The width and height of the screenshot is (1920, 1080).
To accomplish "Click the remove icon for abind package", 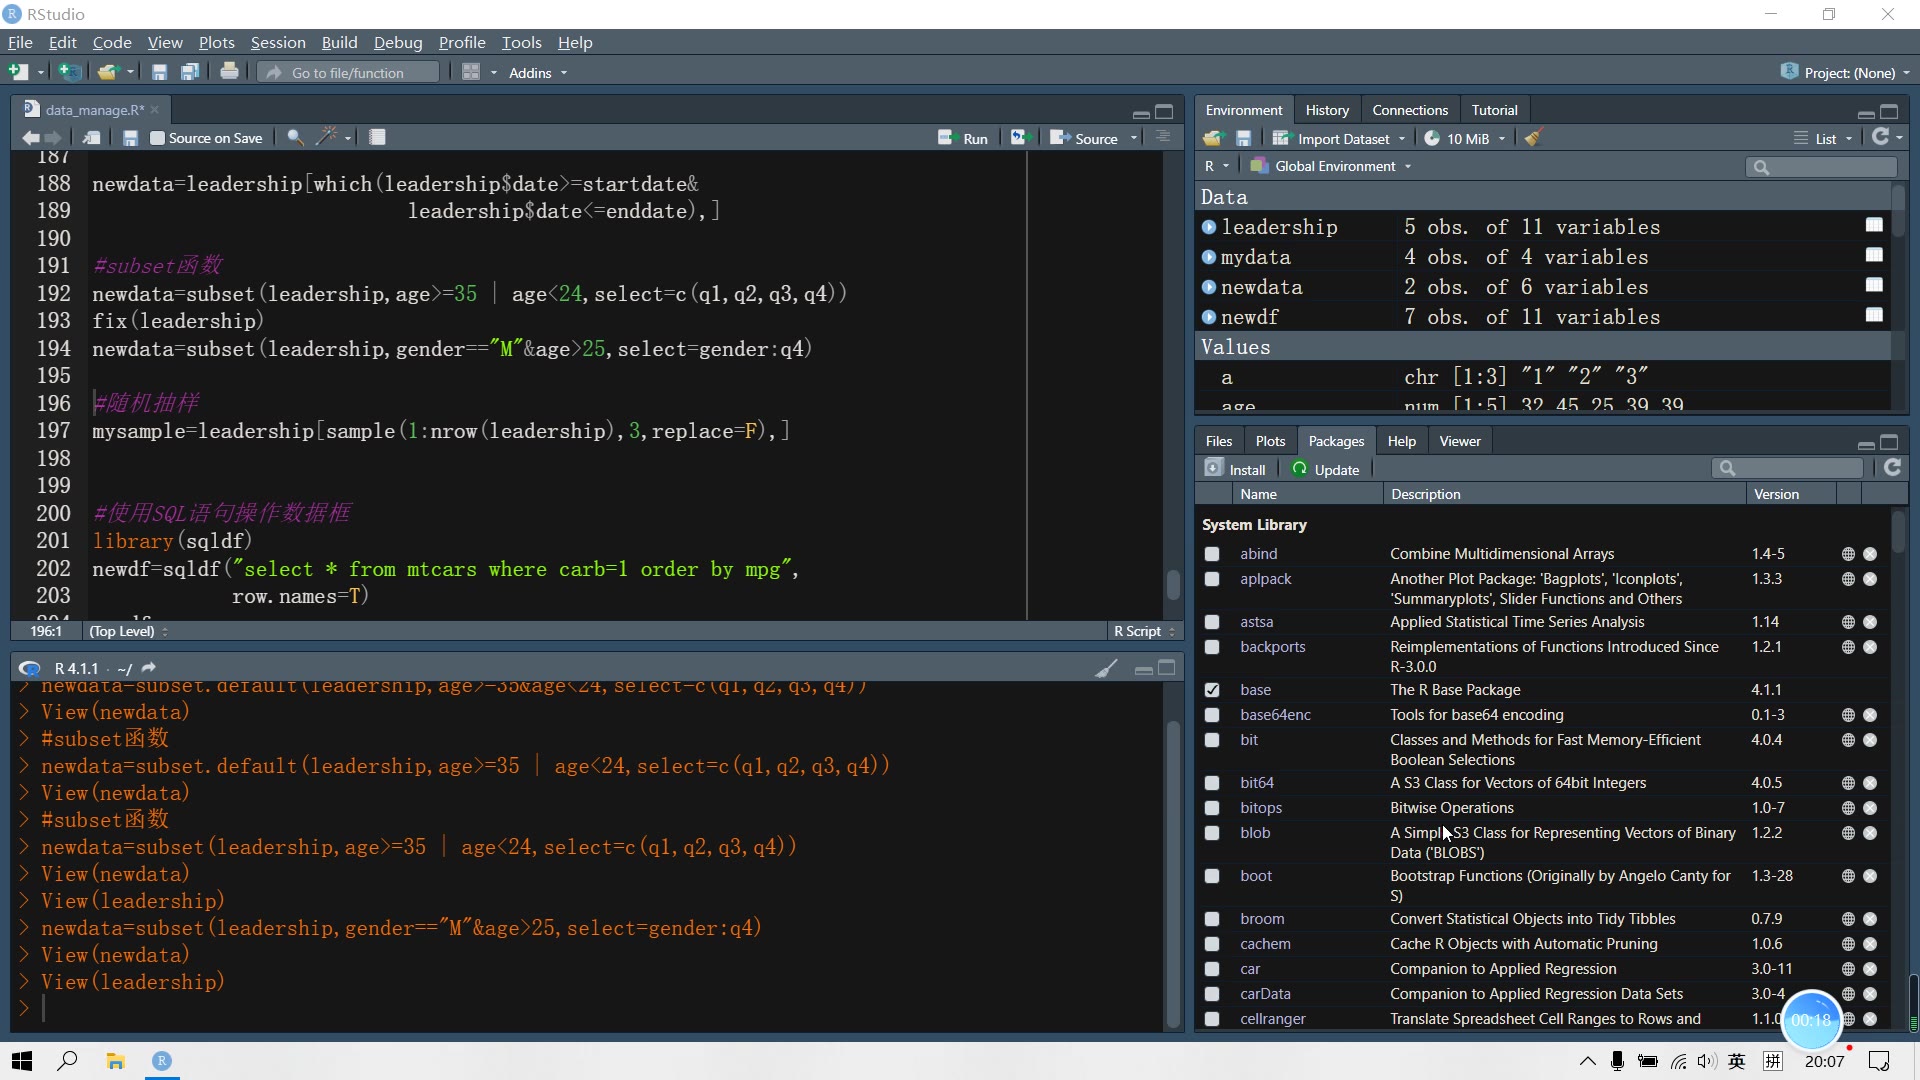I will 1870,554.
